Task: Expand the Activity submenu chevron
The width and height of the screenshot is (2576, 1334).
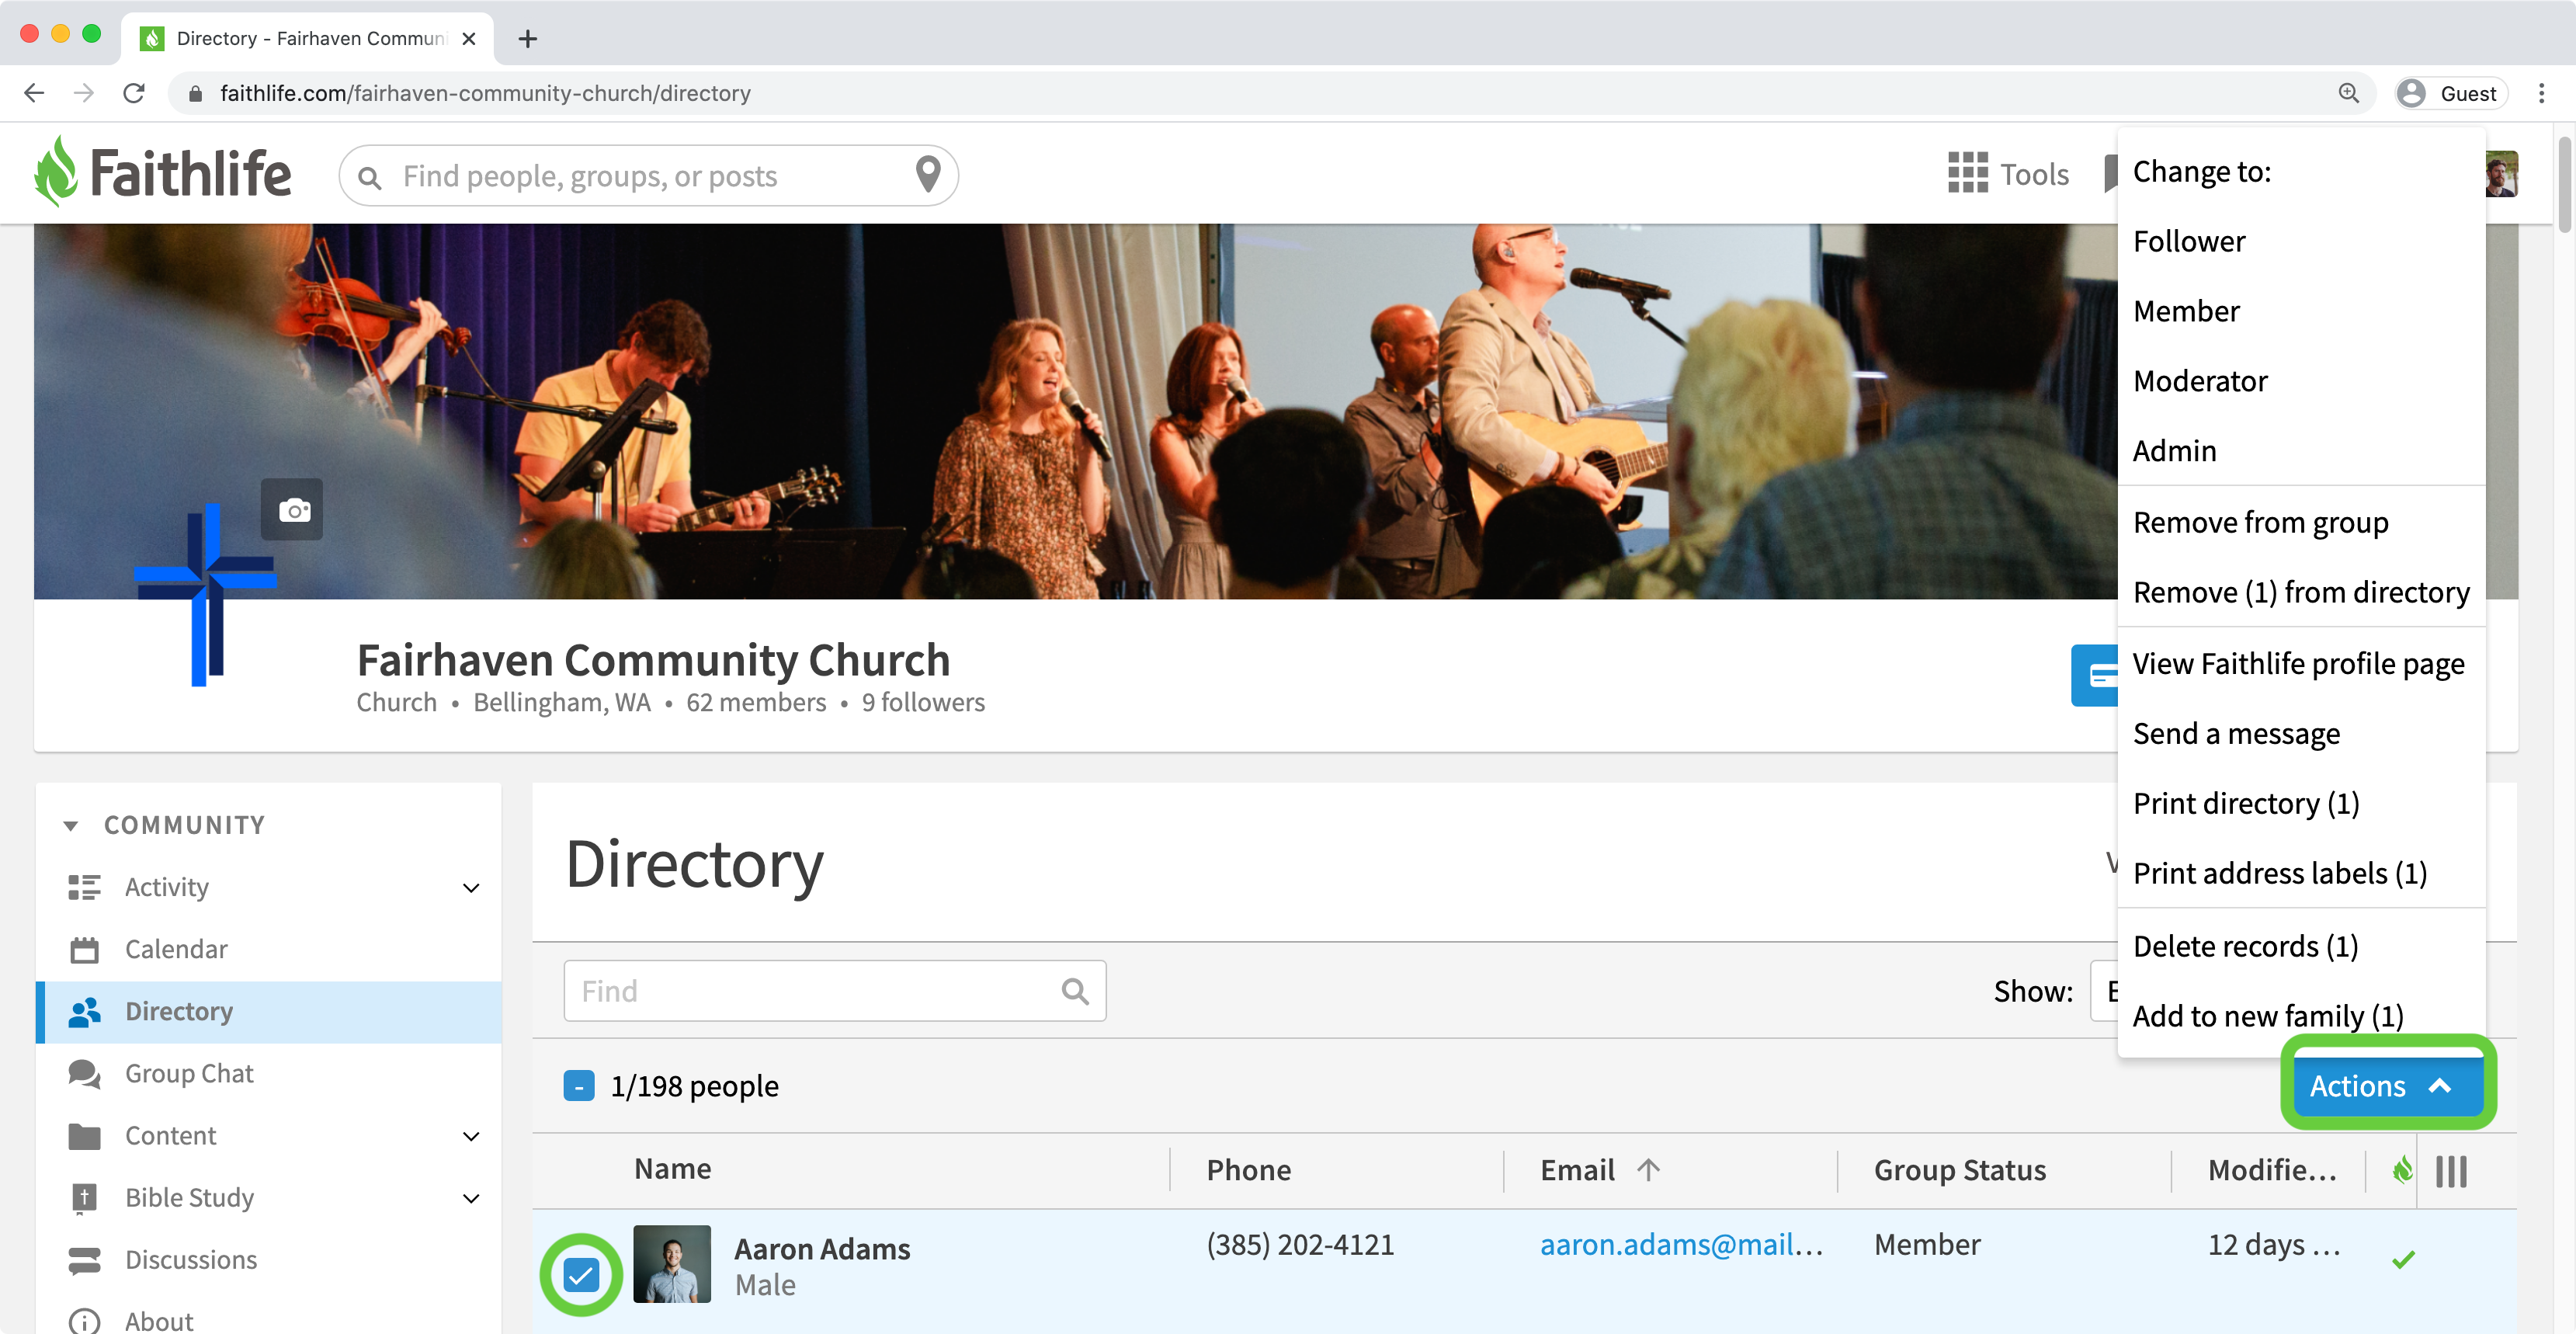Action: click(472, 888)
